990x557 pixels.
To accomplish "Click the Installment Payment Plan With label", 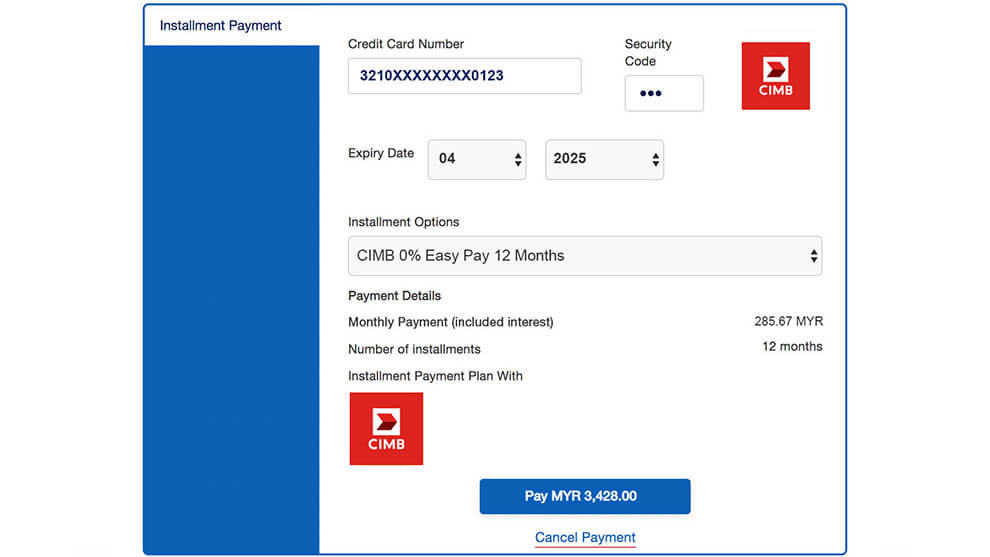I will pos(435,376).
